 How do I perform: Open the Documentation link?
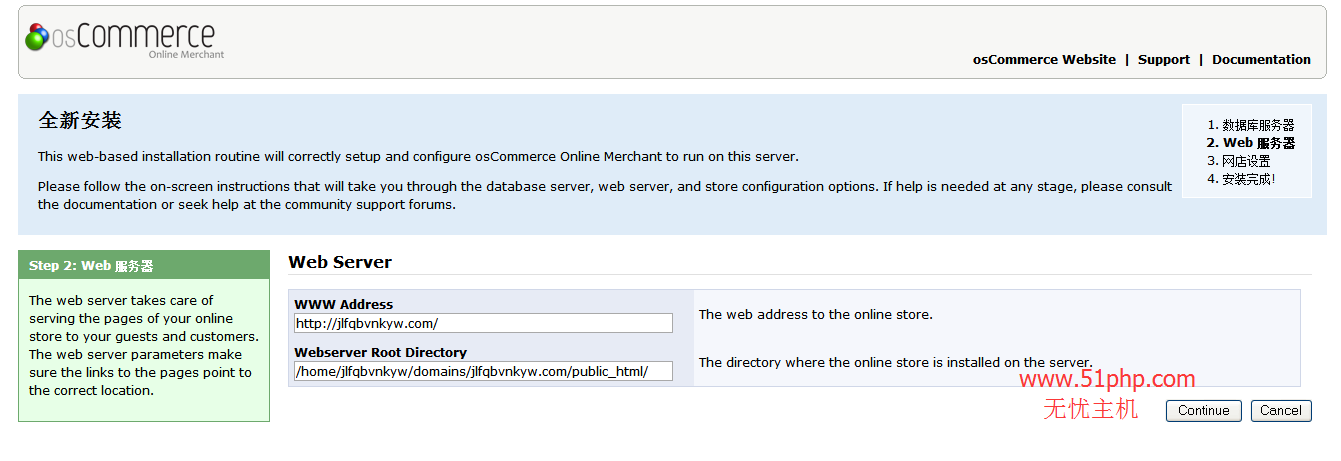(1261, 60)
